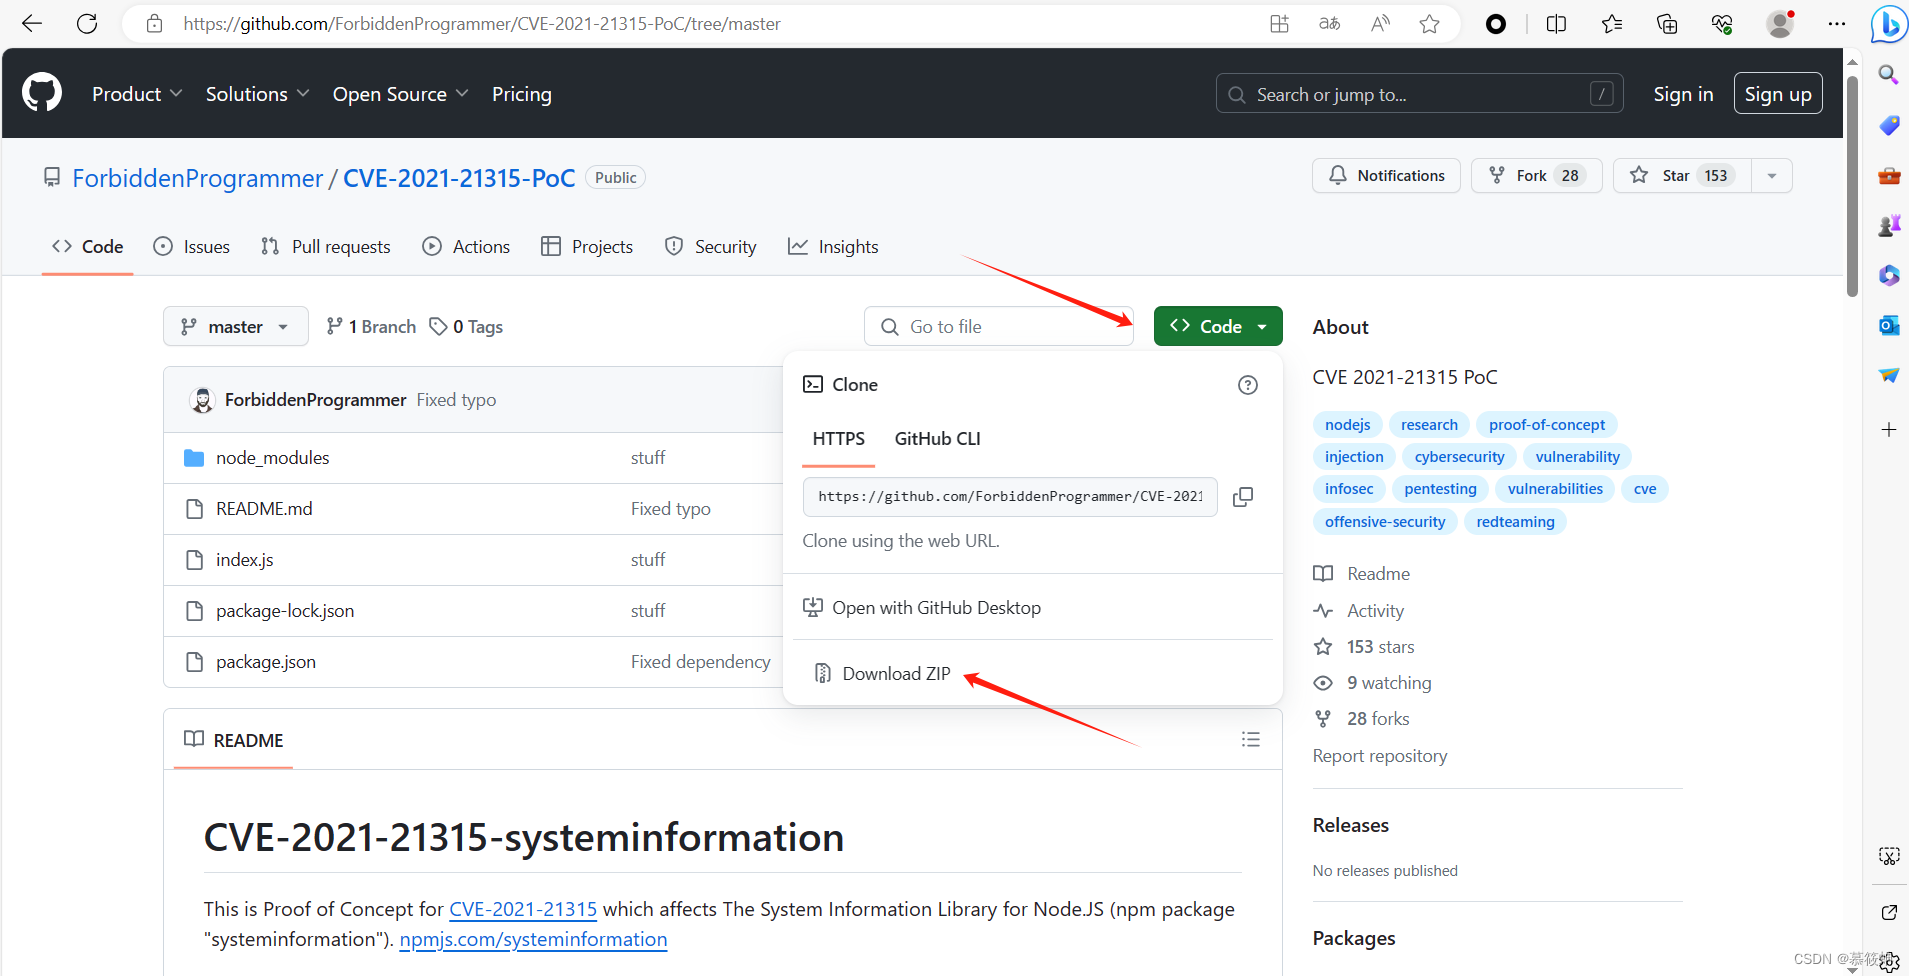Click the GitHub home logo
Viewport: 1909px width, 976px height.
click(41, 92)
